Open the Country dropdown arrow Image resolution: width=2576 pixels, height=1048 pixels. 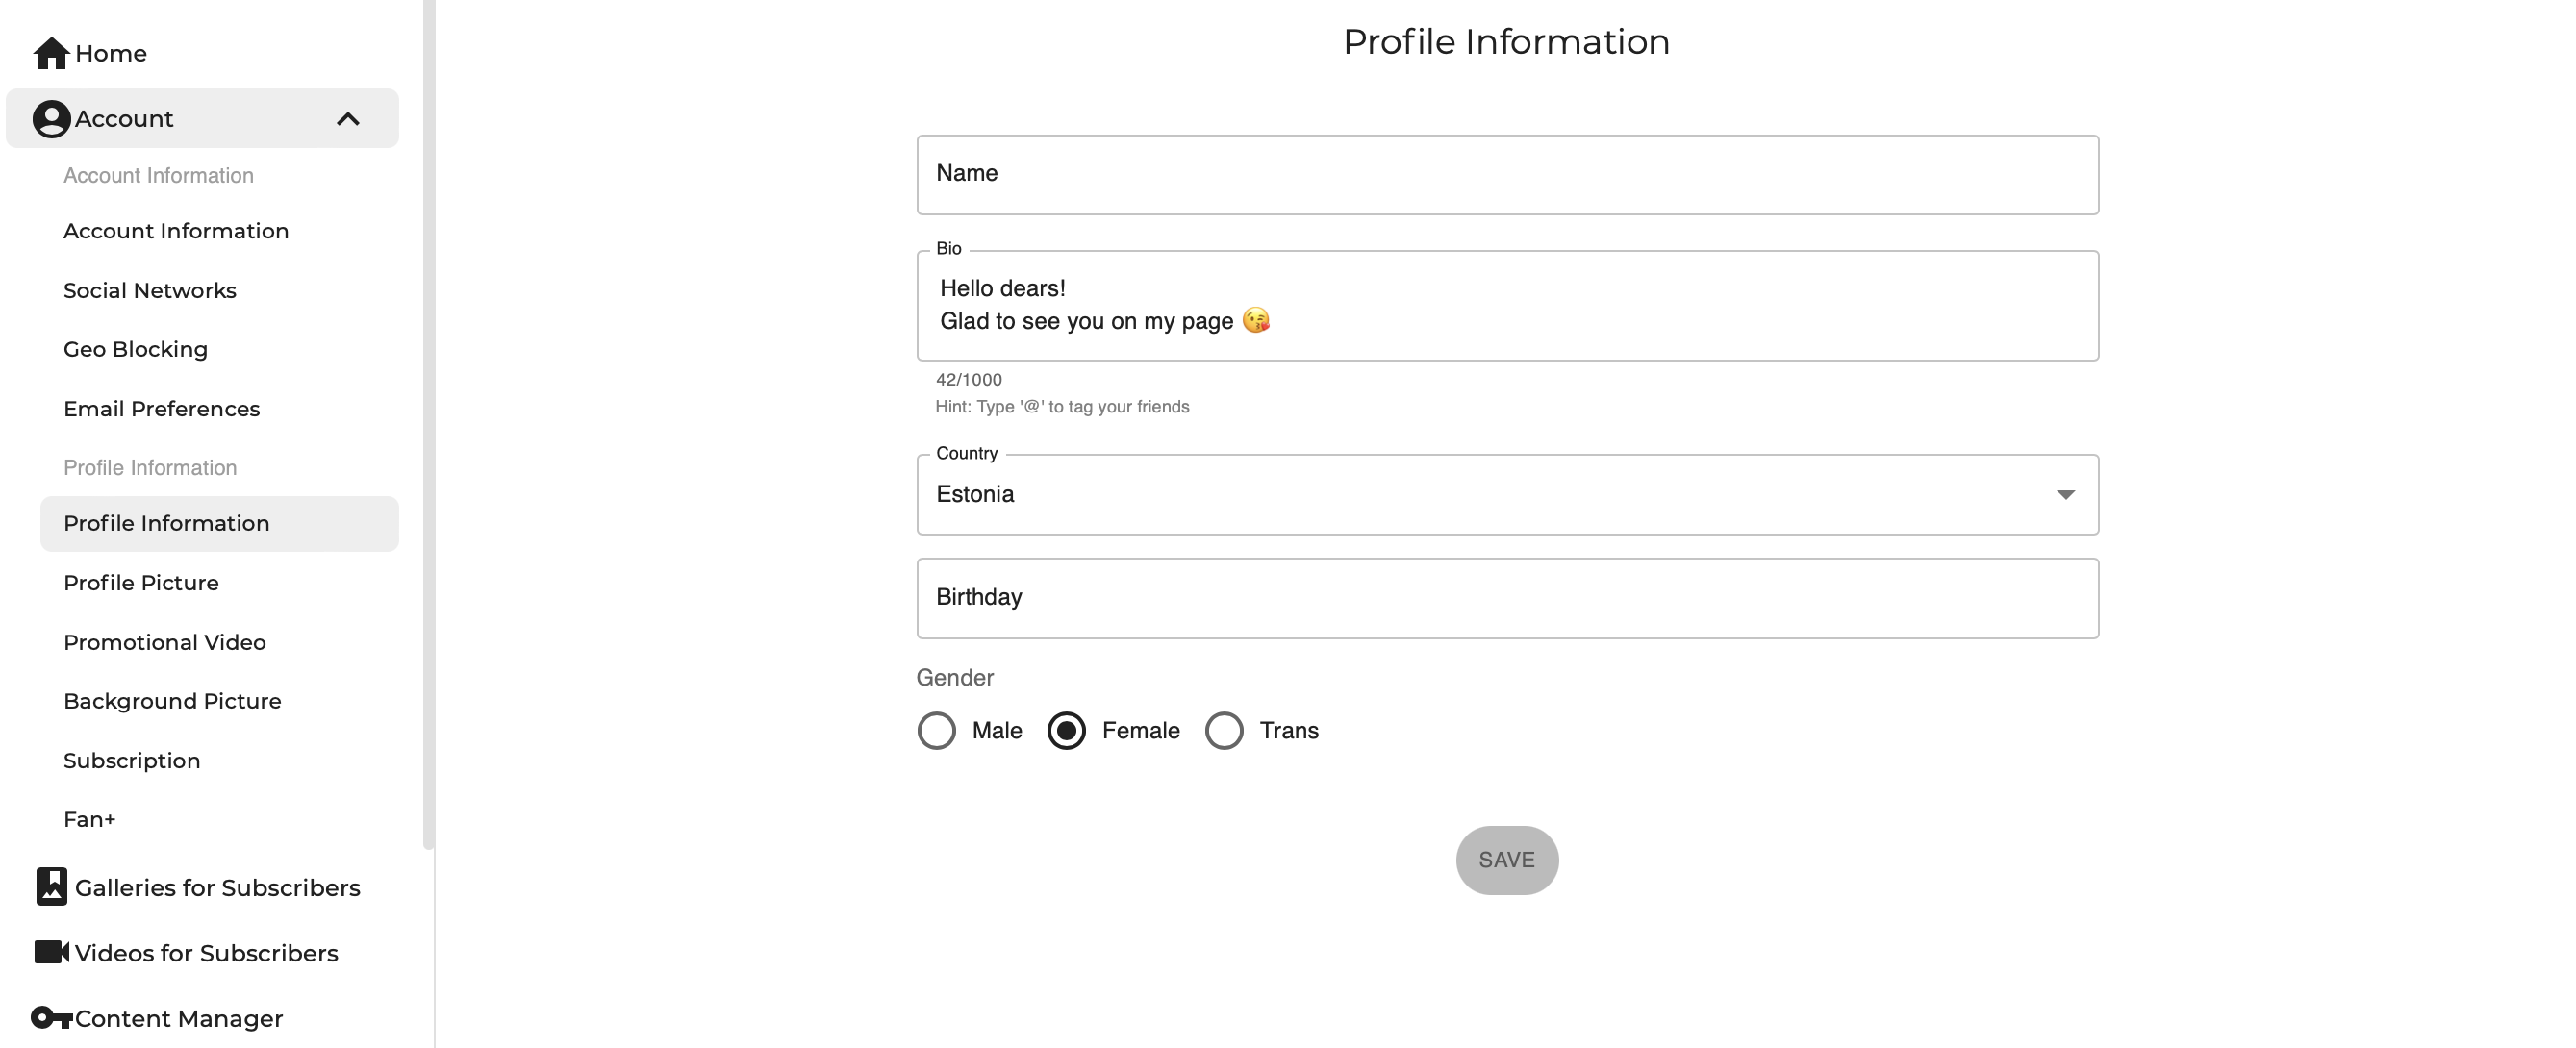pos(2065,495)
